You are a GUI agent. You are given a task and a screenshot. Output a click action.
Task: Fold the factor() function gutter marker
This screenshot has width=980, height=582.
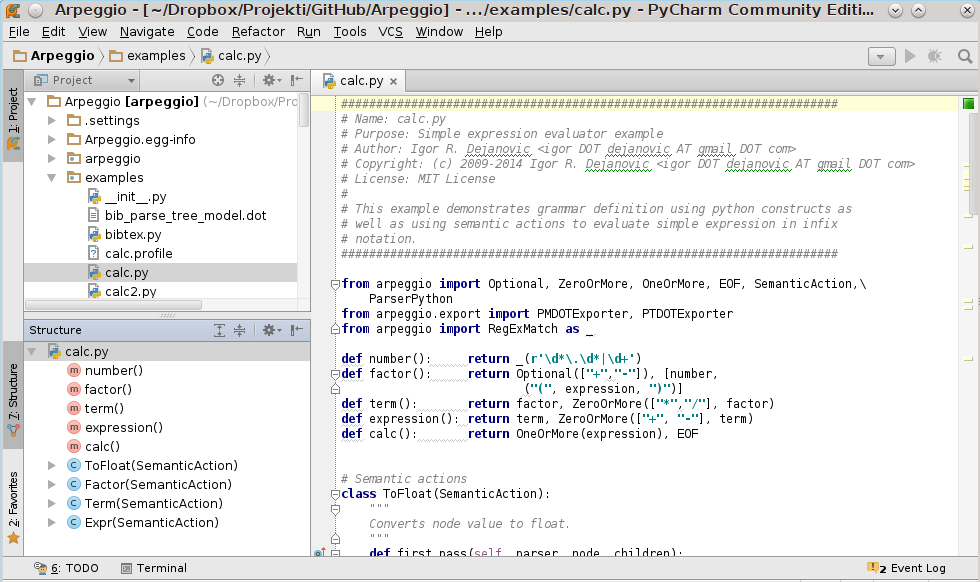click(335, 374)
